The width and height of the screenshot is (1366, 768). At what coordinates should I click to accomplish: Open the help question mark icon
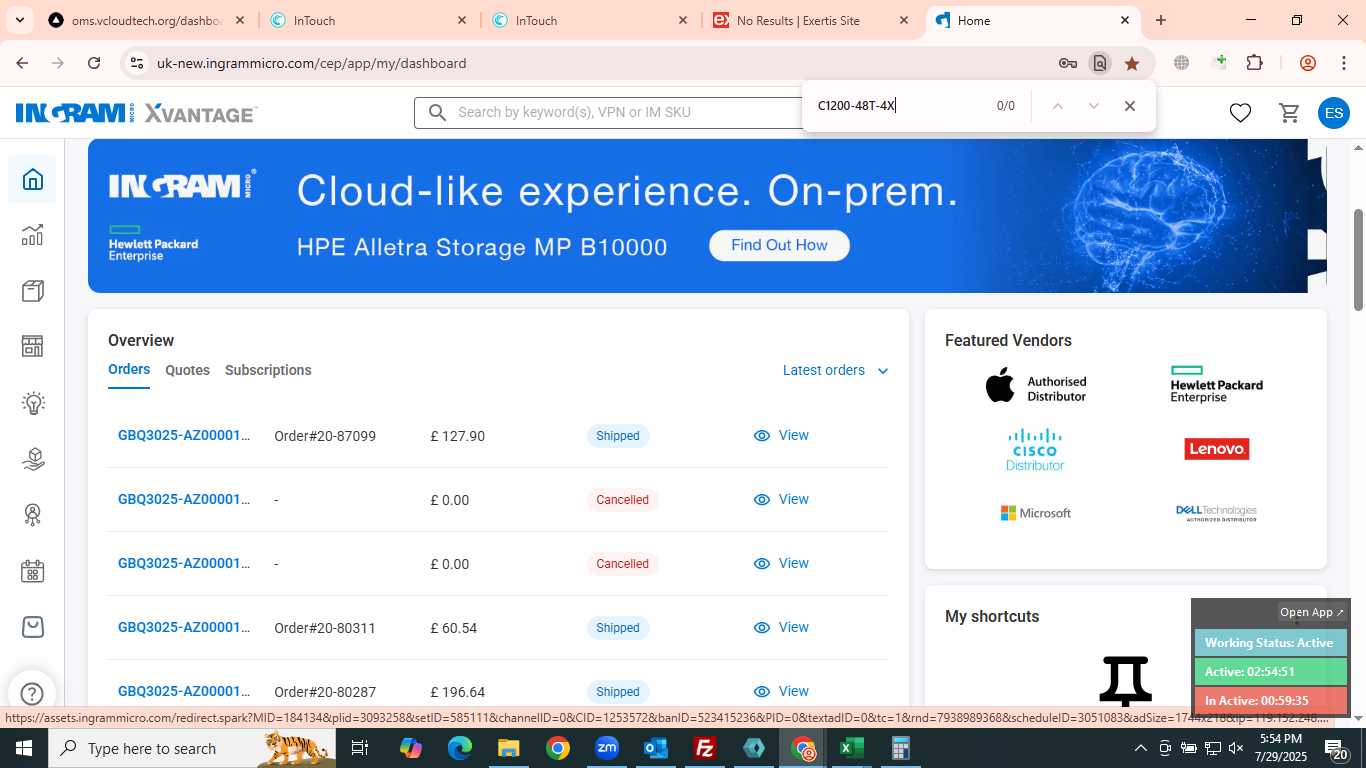[x=32, y=693]
